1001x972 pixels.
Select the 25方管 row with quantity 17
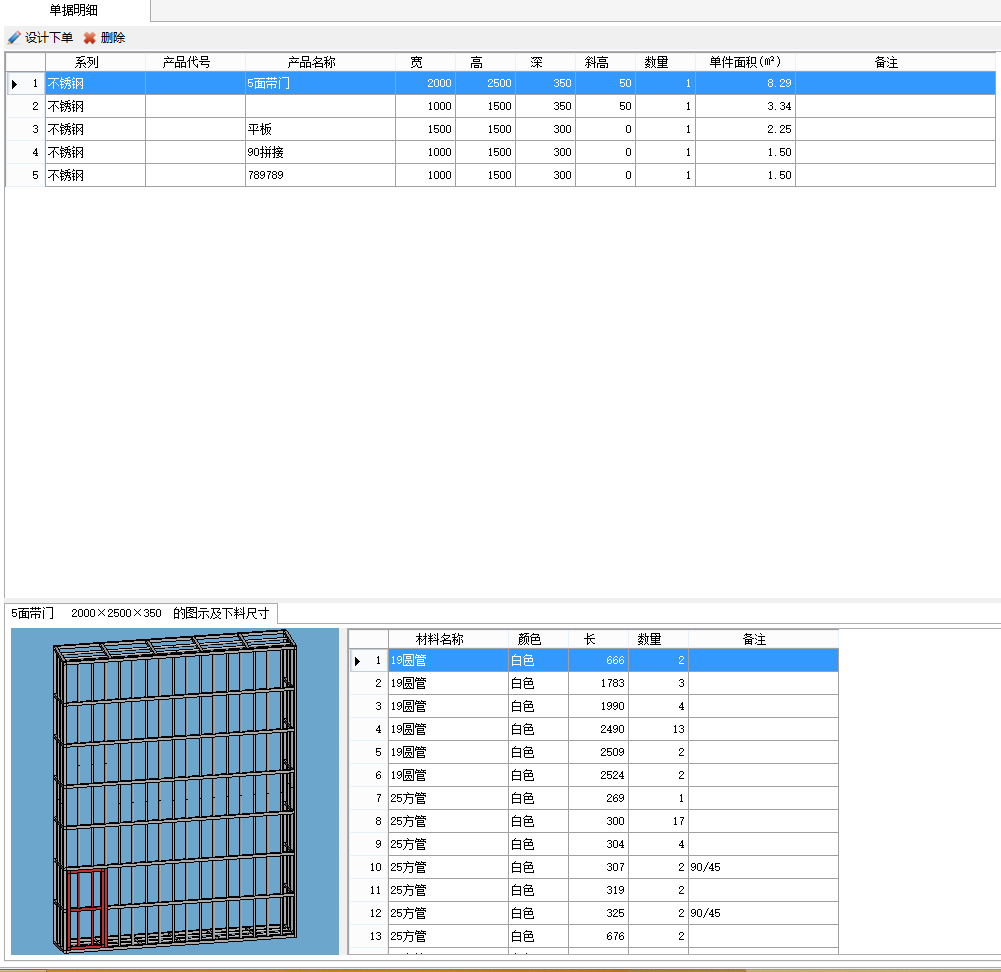[594, 821]
